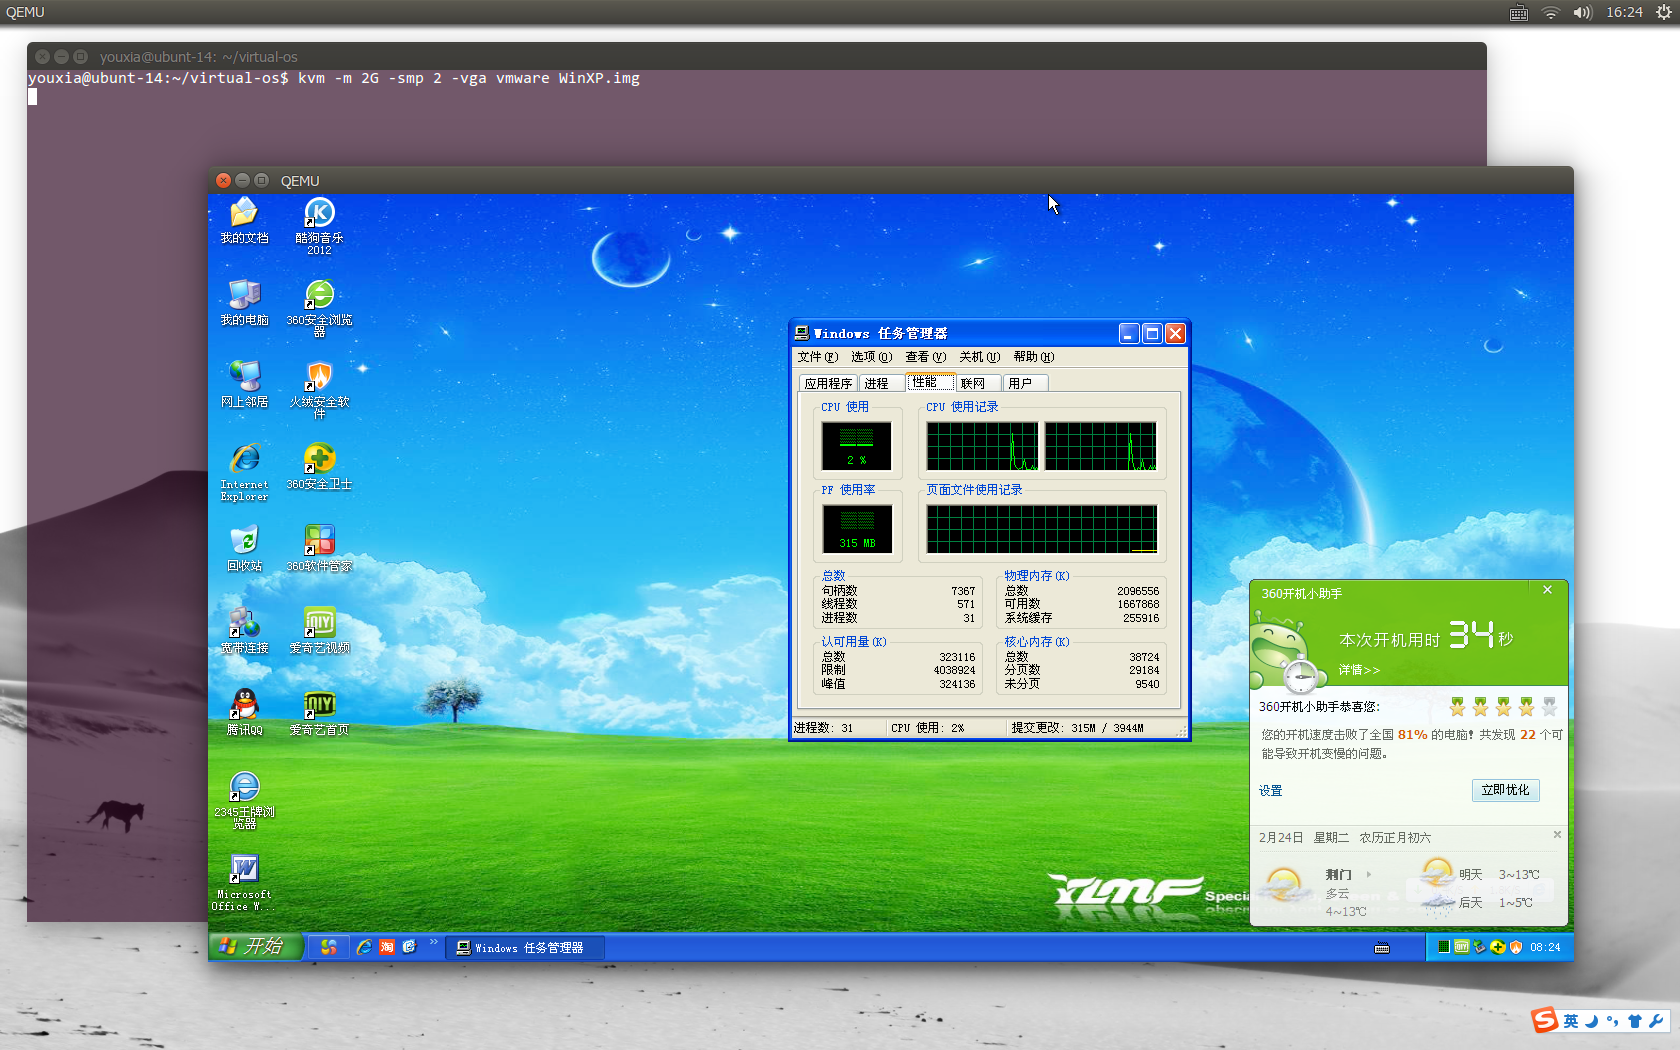Viewport: 1680px width, 1050px height.
Task: Click the Huorong firewall shield tray icon
Action: [x=1517, y=947]
